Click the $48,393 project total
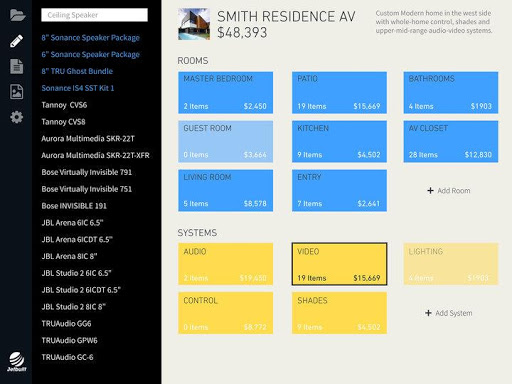The width and height of the screenshot is (512, 384). pos(242,33)
